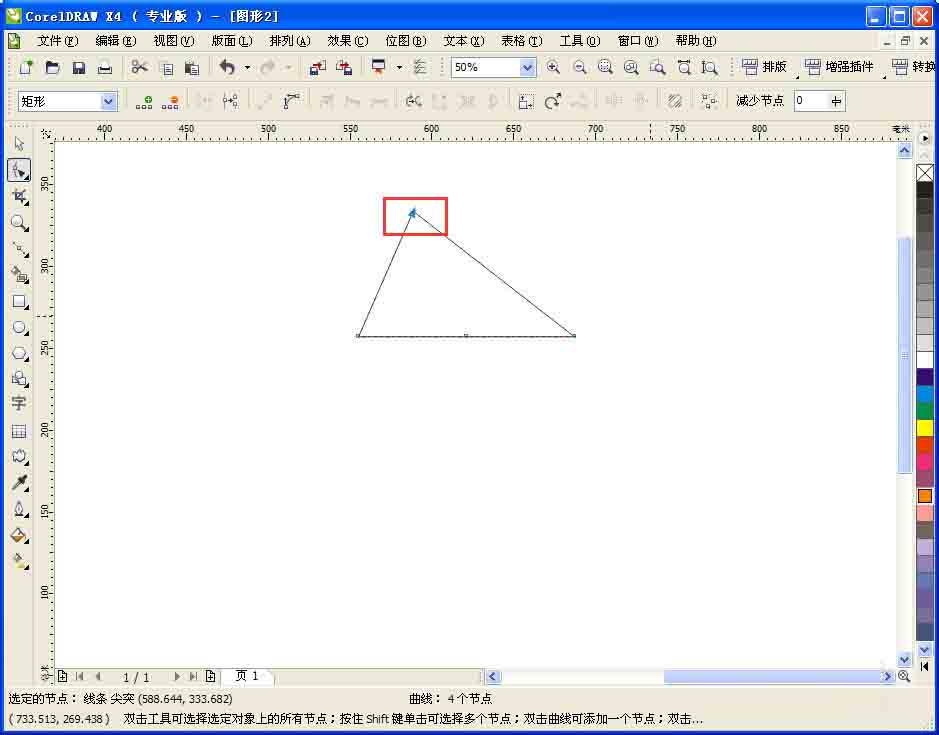Click the Save icon

coord(78,68)
